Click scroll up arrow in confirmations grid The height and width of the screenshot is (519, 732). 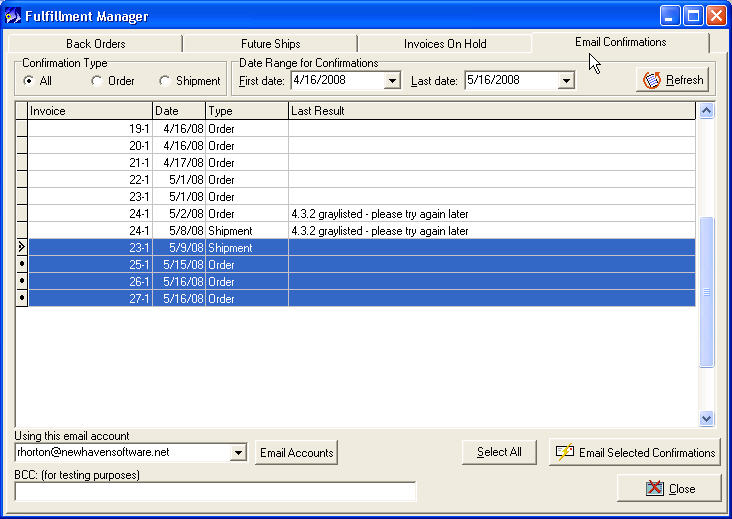coord(706,111)
